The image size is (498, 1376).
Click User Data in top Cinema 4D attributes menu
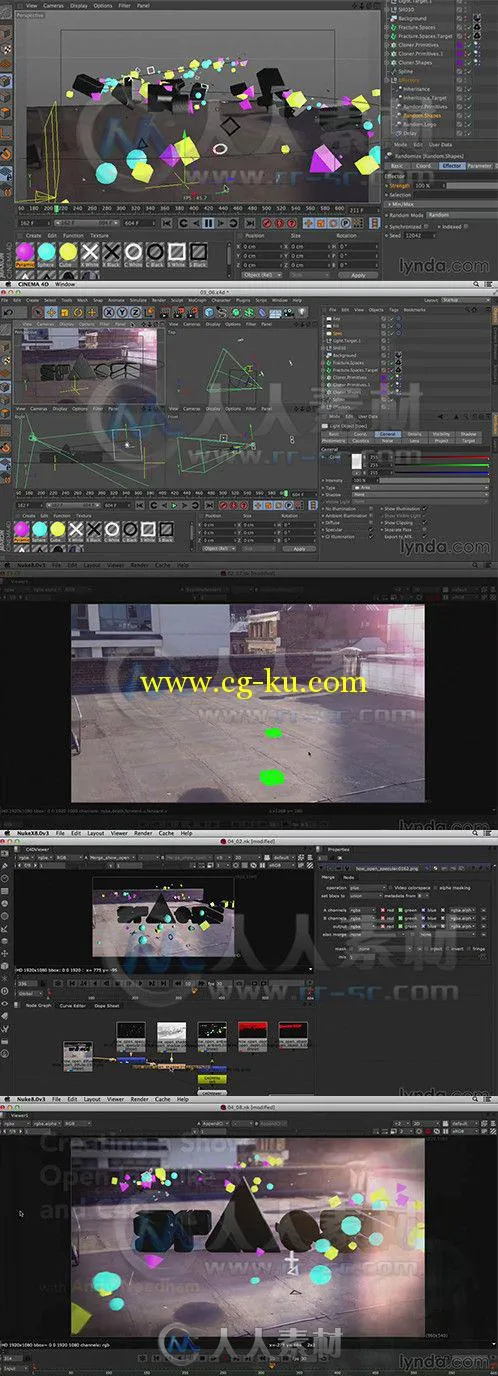tap(440, 145)
